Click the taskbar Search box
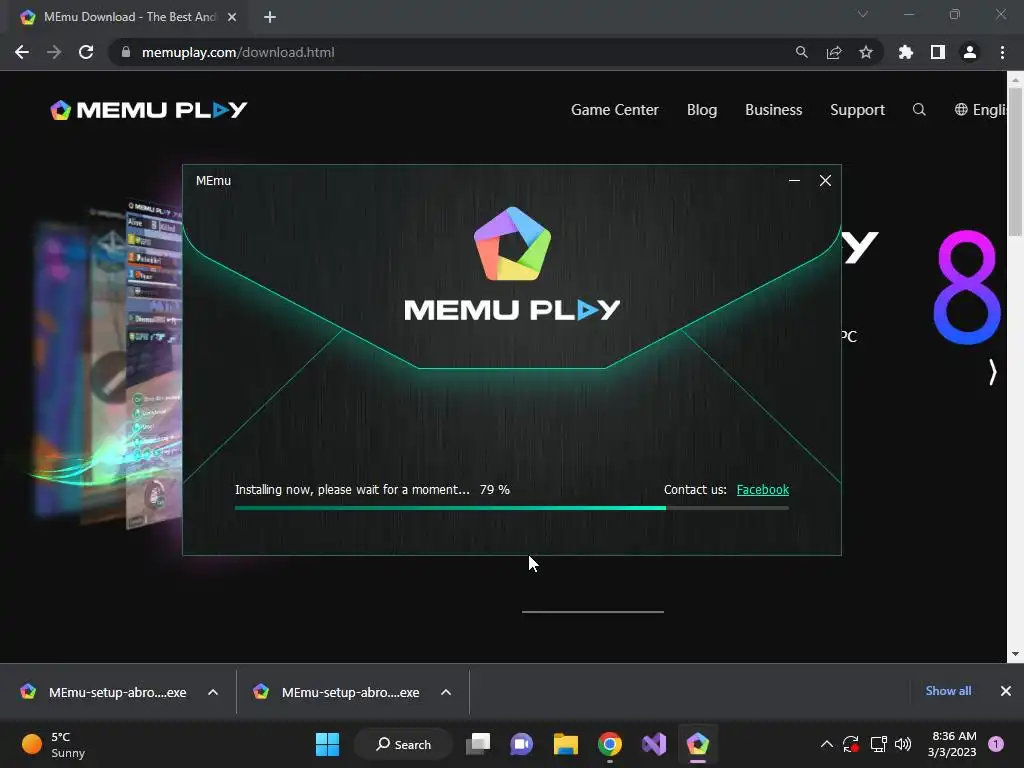 click(403, 744)
